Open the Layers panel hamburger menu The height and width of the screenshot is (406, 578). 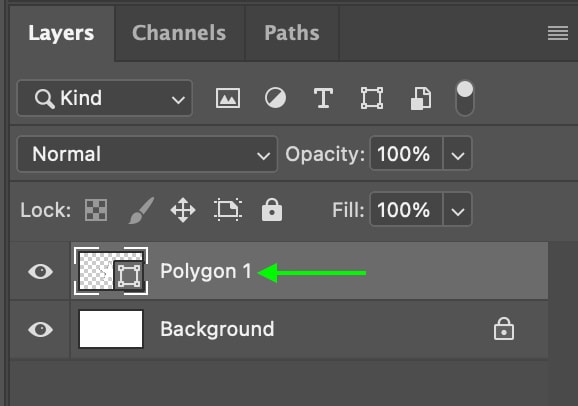click(558, 33)
